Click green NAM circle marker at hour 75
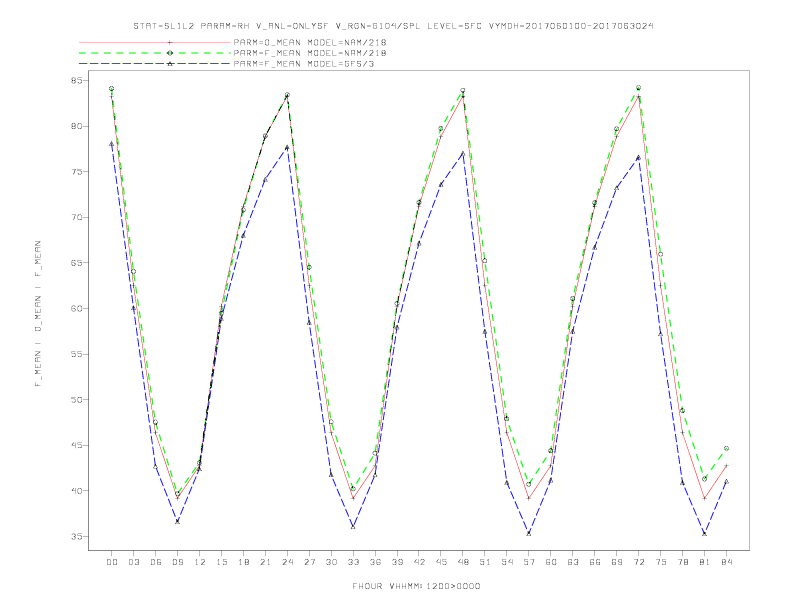The image size is (792, 612). click(x=660, y=254)
